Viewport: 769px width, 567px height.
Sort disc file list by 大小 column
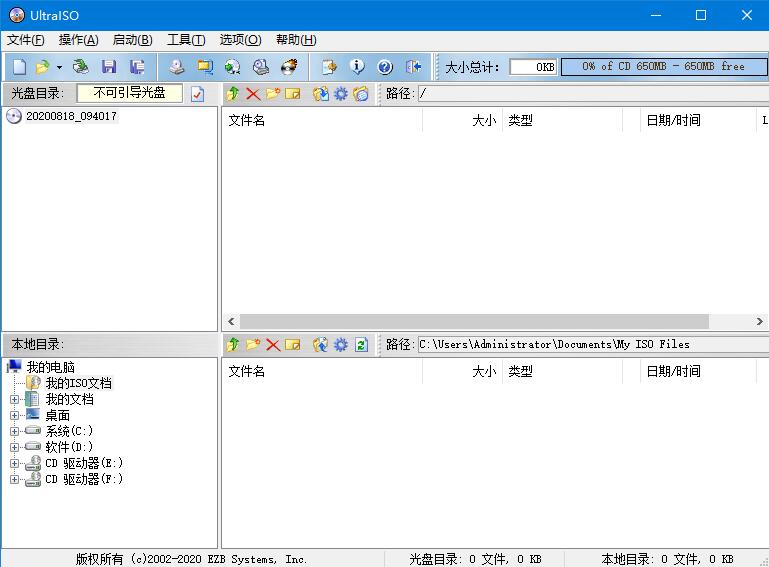[462, 120]
